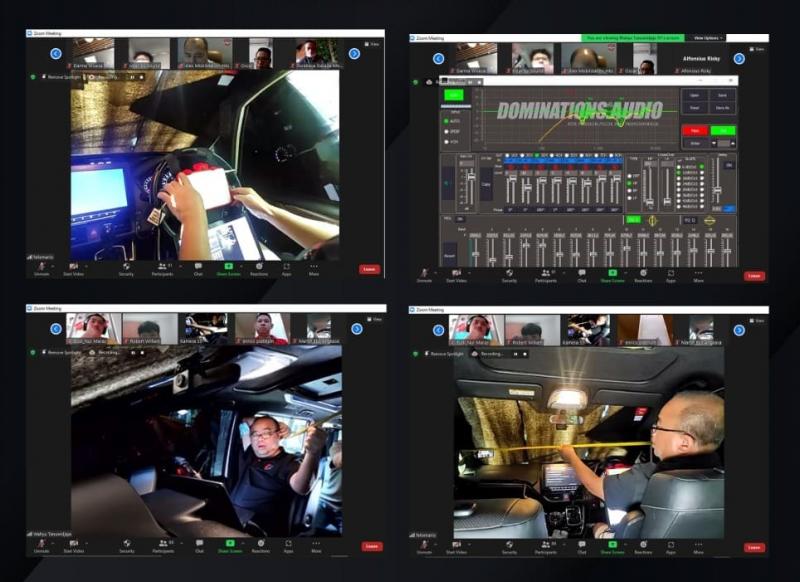Click Share Screen in the steering wheel meeting
Screen dimensions: 800x582
tap(229, 265)
